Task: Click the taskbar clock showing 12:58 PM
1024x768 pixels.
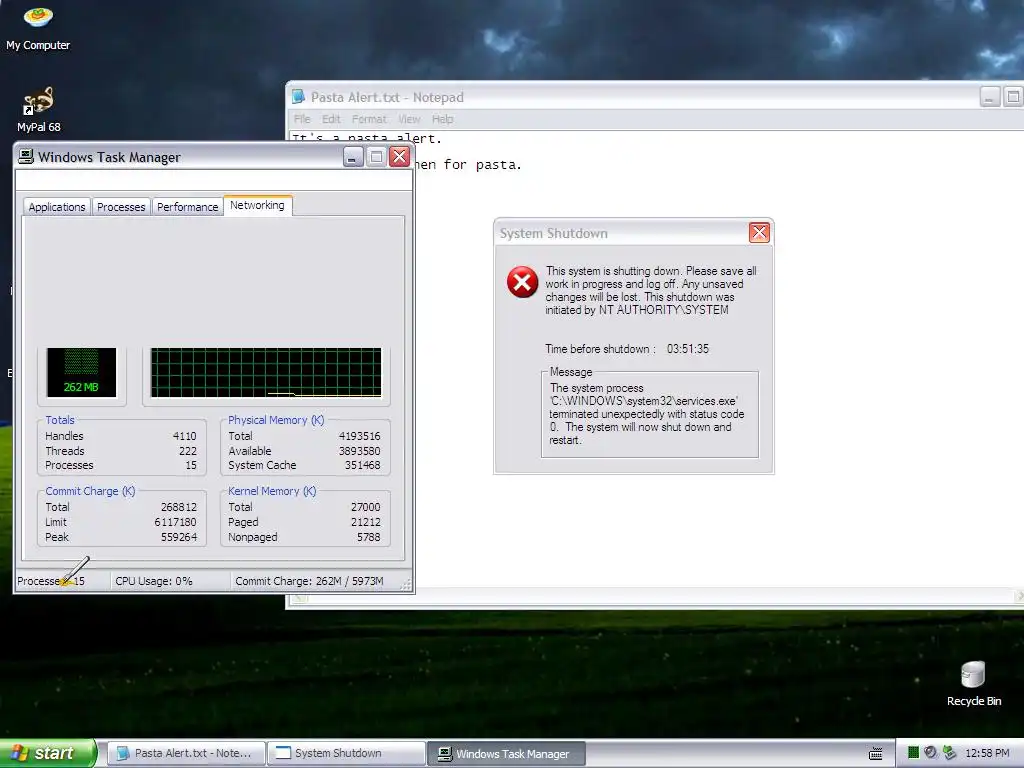Action: 987,753
